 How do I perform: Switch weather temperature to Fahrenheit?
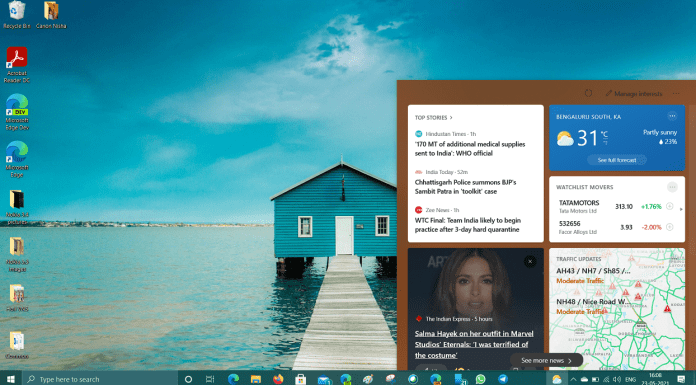[x=605, y=143]
